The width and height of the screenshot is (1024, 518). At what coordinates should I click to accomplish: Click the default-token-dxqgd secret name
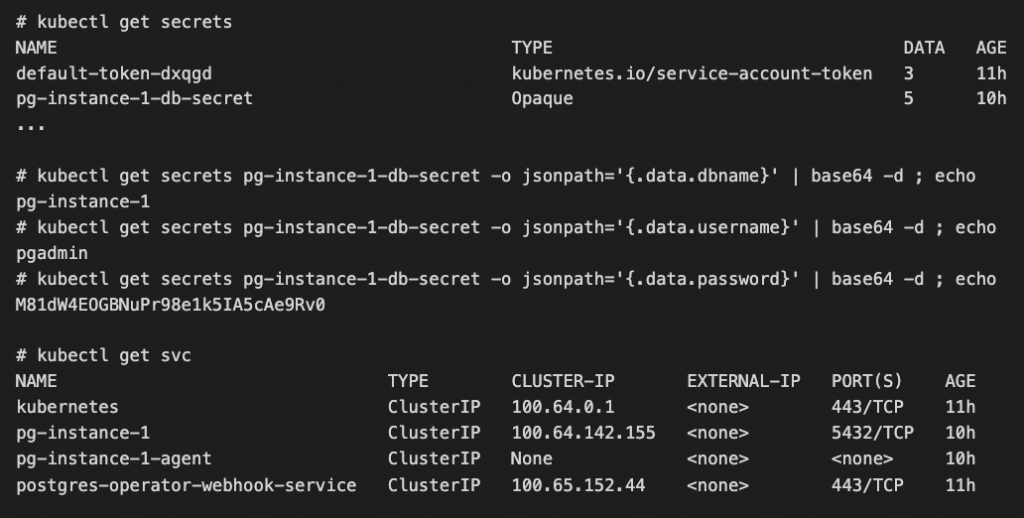(114, 73)
